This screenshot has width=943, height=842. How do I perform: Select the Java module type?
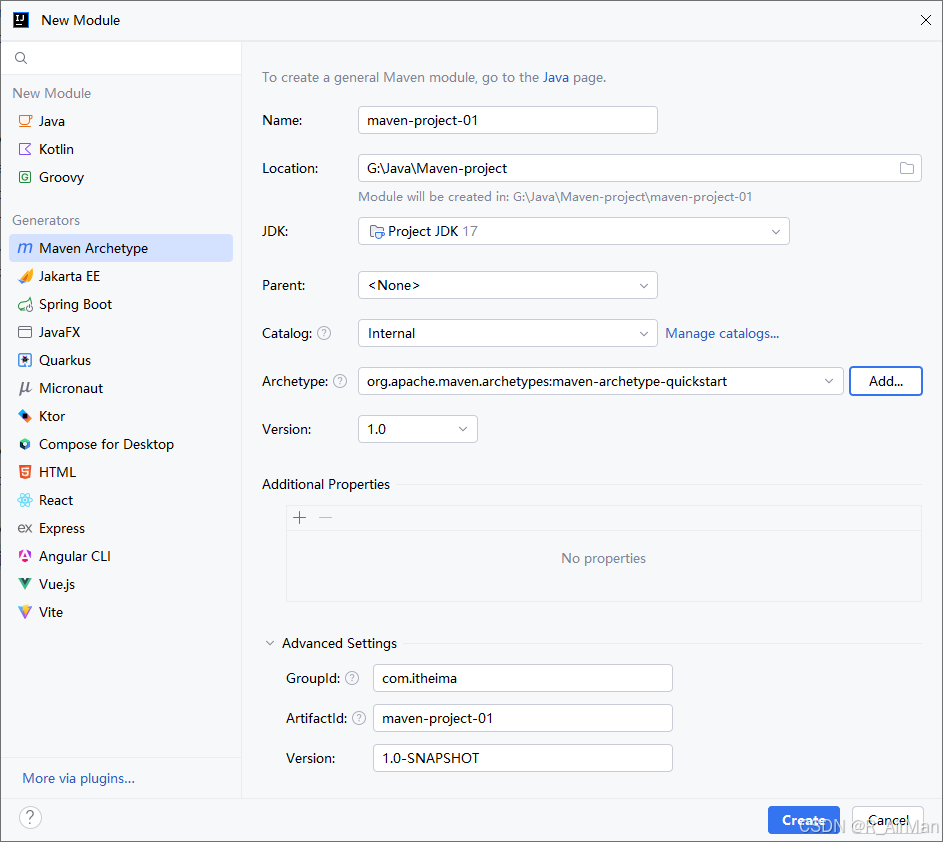120,121
